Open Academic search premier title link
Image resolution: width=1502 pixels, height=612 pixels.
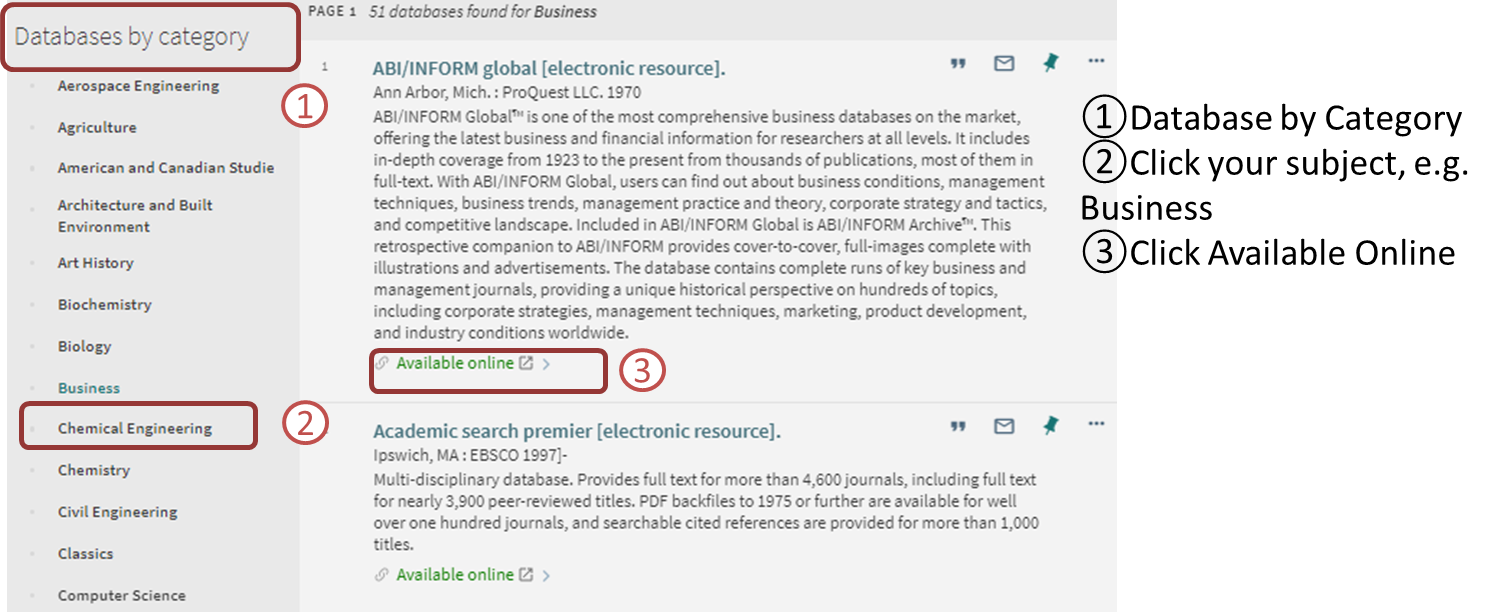point(576,431)
